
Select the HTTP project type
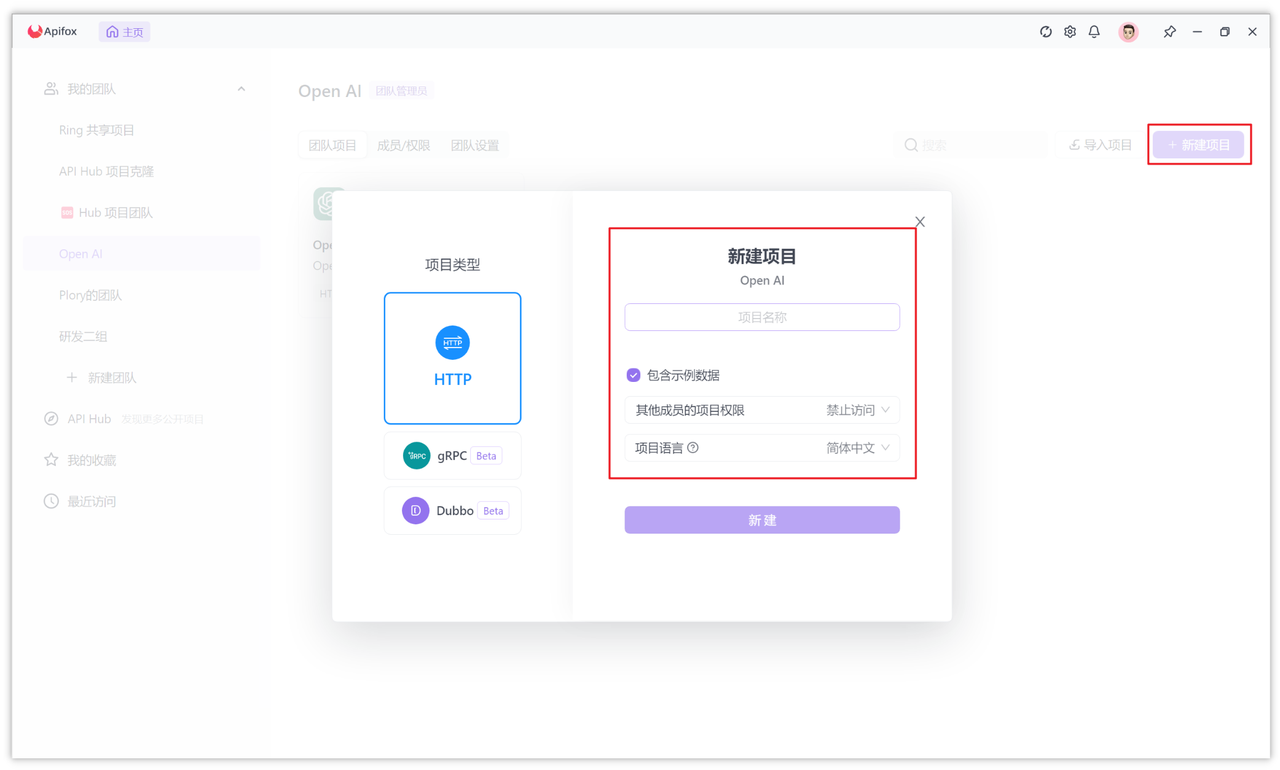tap(452, 358)
